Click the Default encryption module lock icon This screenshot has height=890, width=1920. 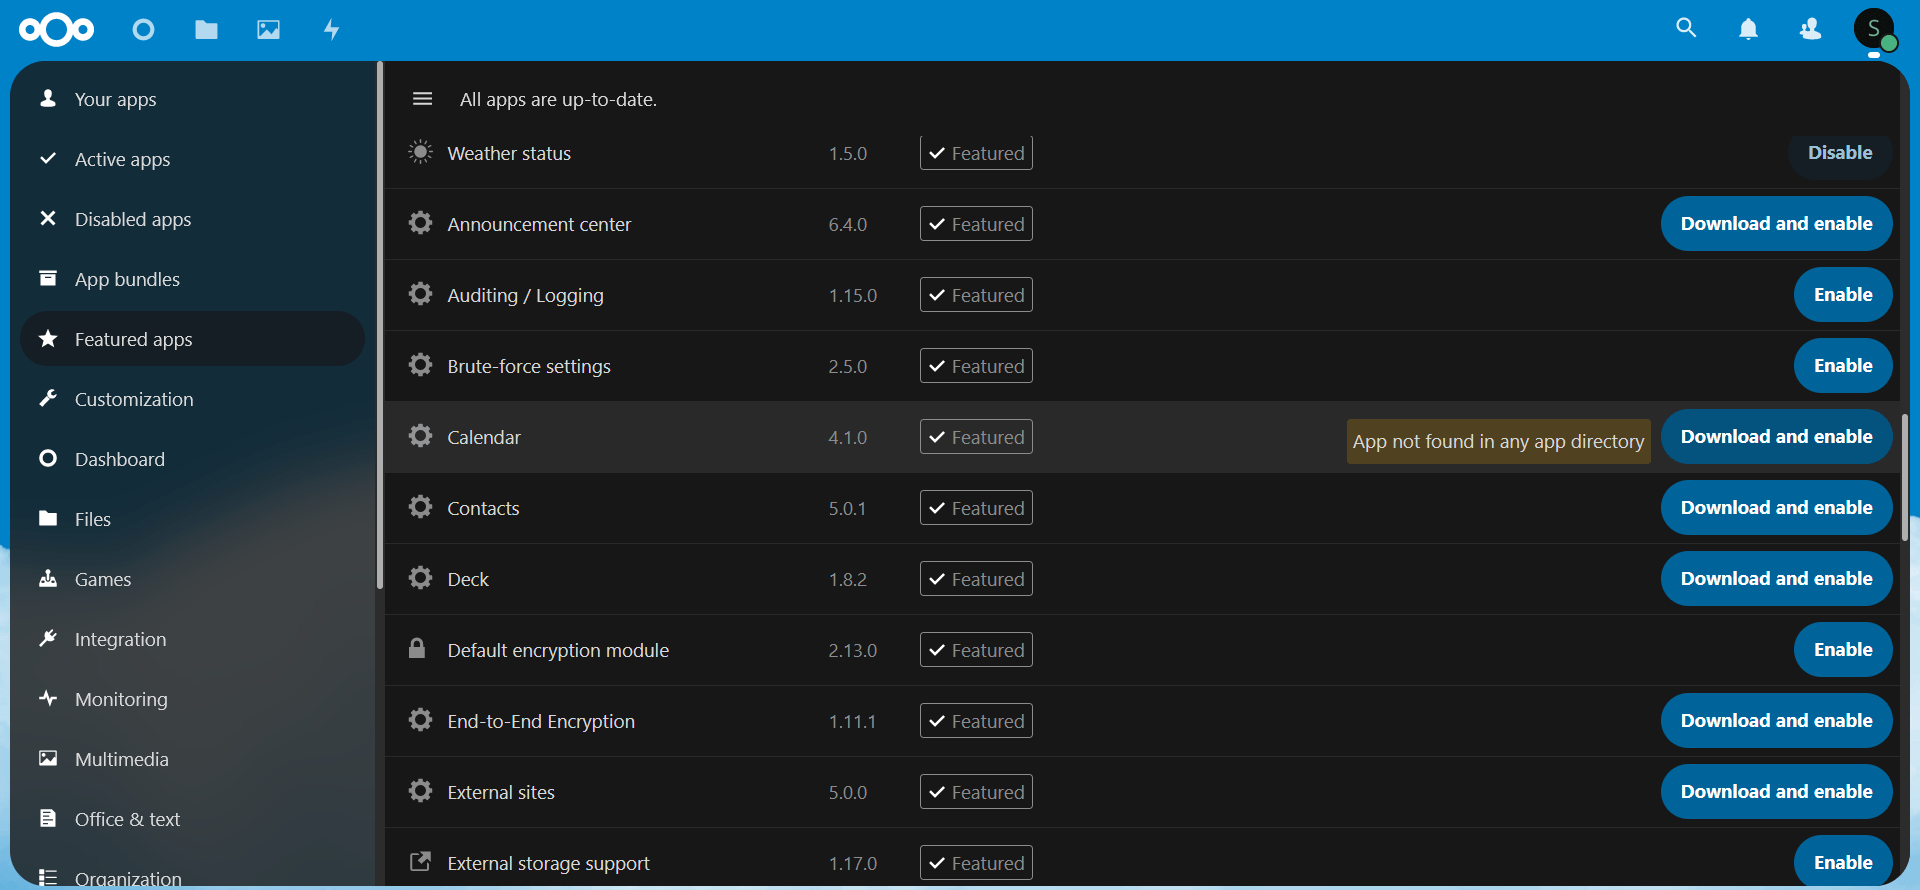coord(417,649)
